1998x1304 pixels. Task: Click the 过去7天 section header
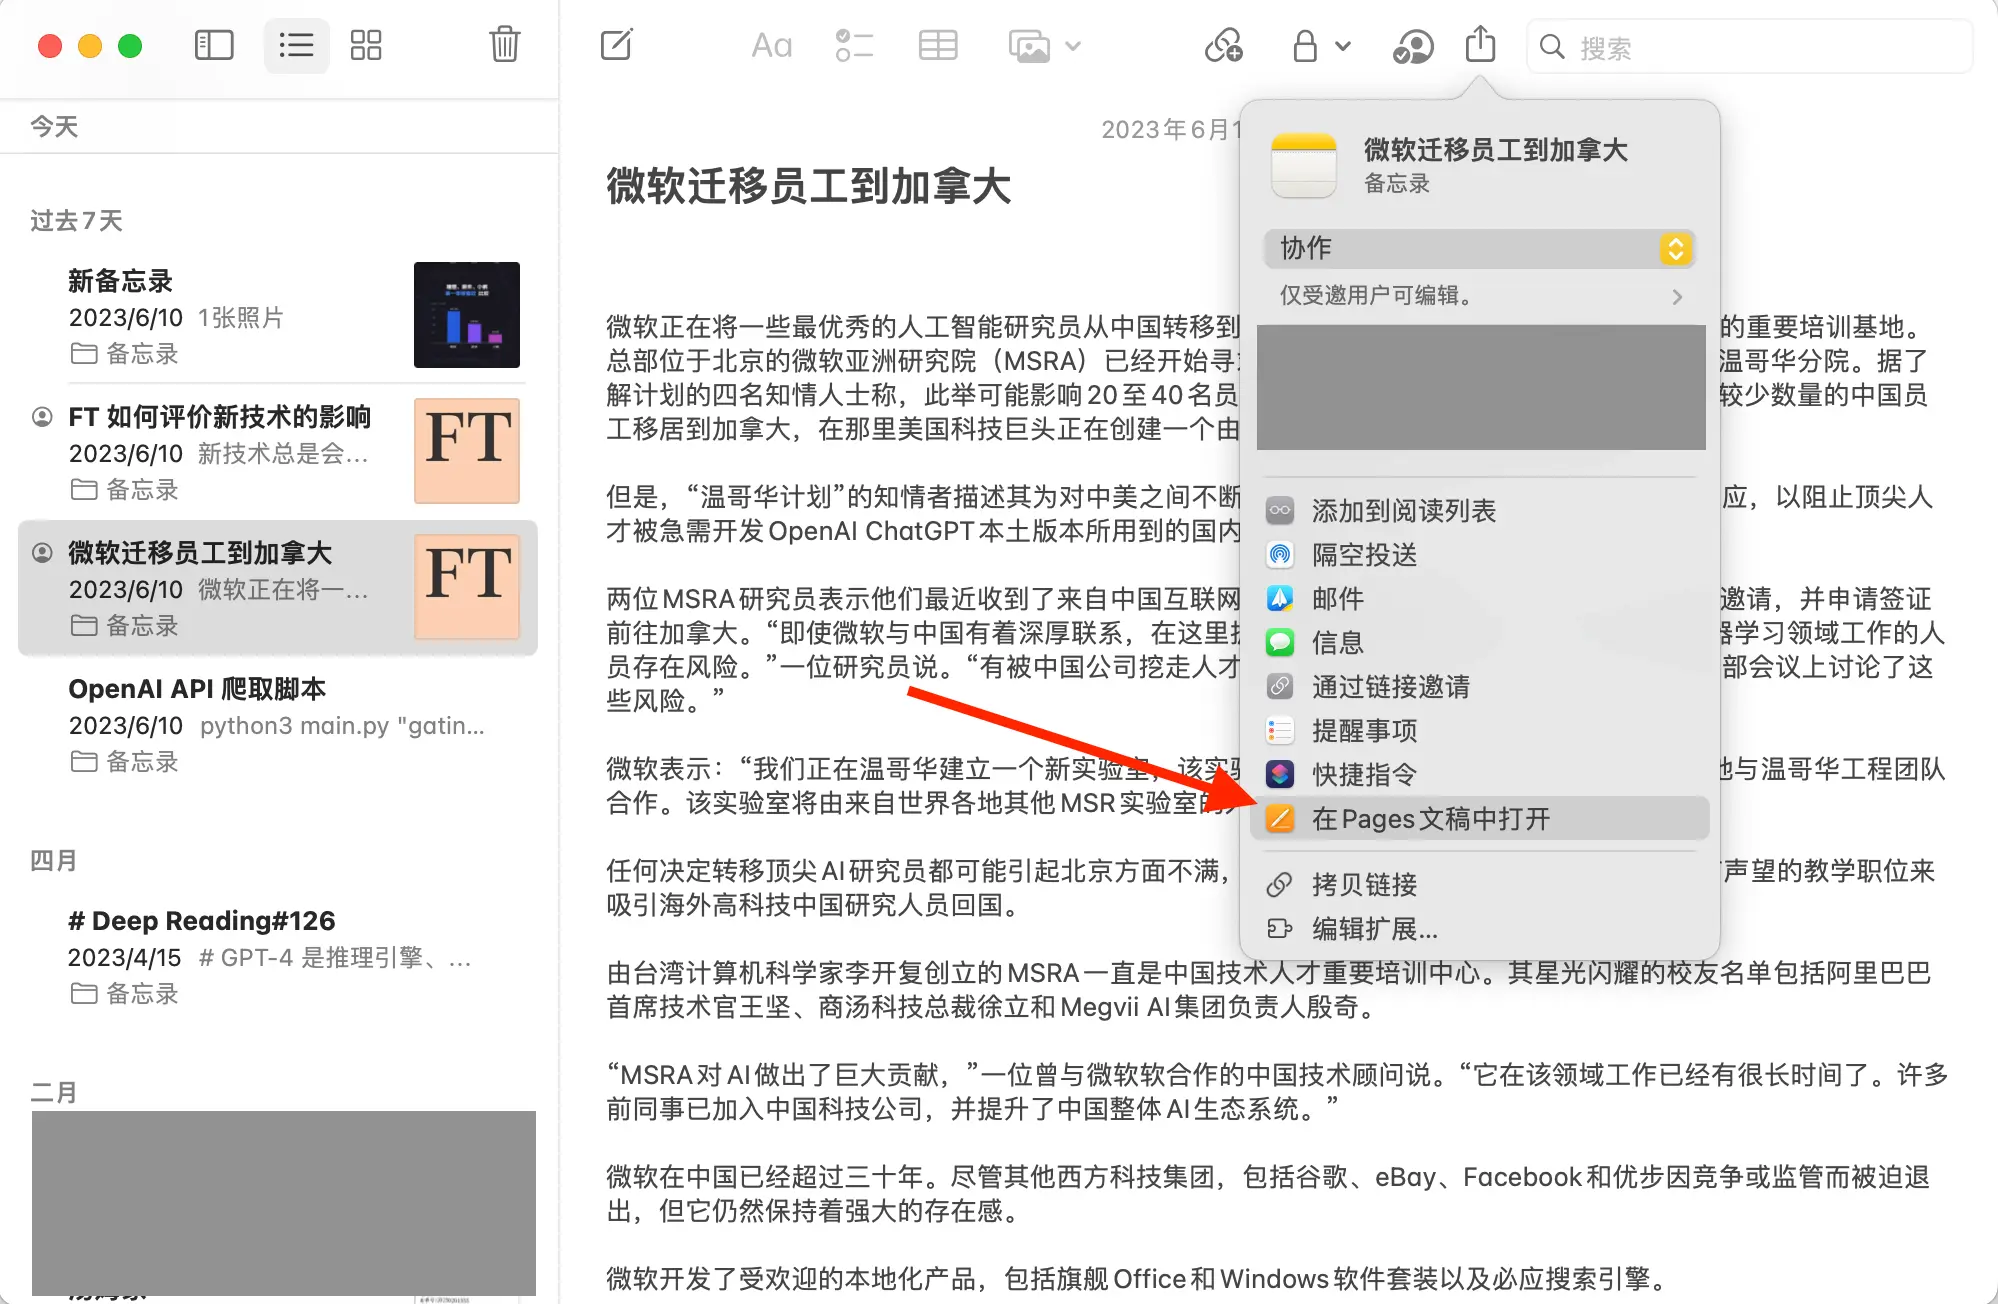76,221
